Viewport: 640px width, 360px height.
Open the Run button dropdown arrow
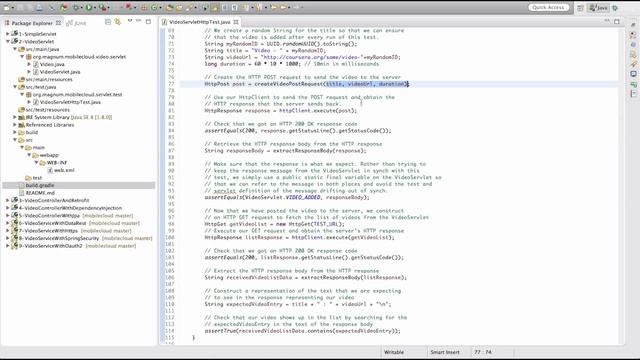pos(95,7)
